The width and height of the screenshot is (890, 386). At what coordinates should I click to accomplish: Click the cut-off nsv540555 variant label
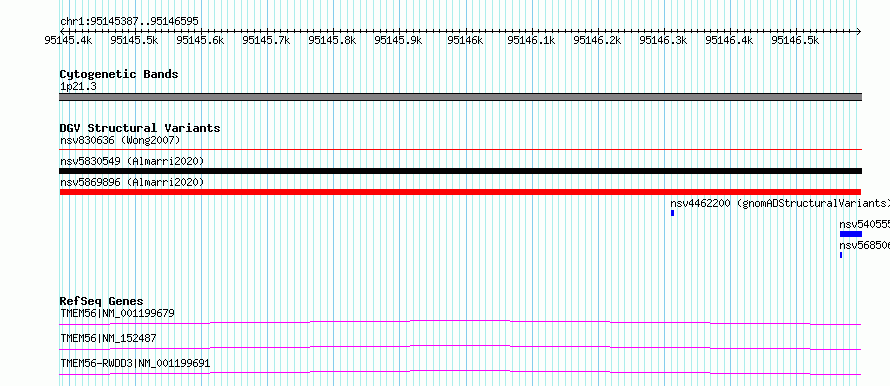click(864, 224)
